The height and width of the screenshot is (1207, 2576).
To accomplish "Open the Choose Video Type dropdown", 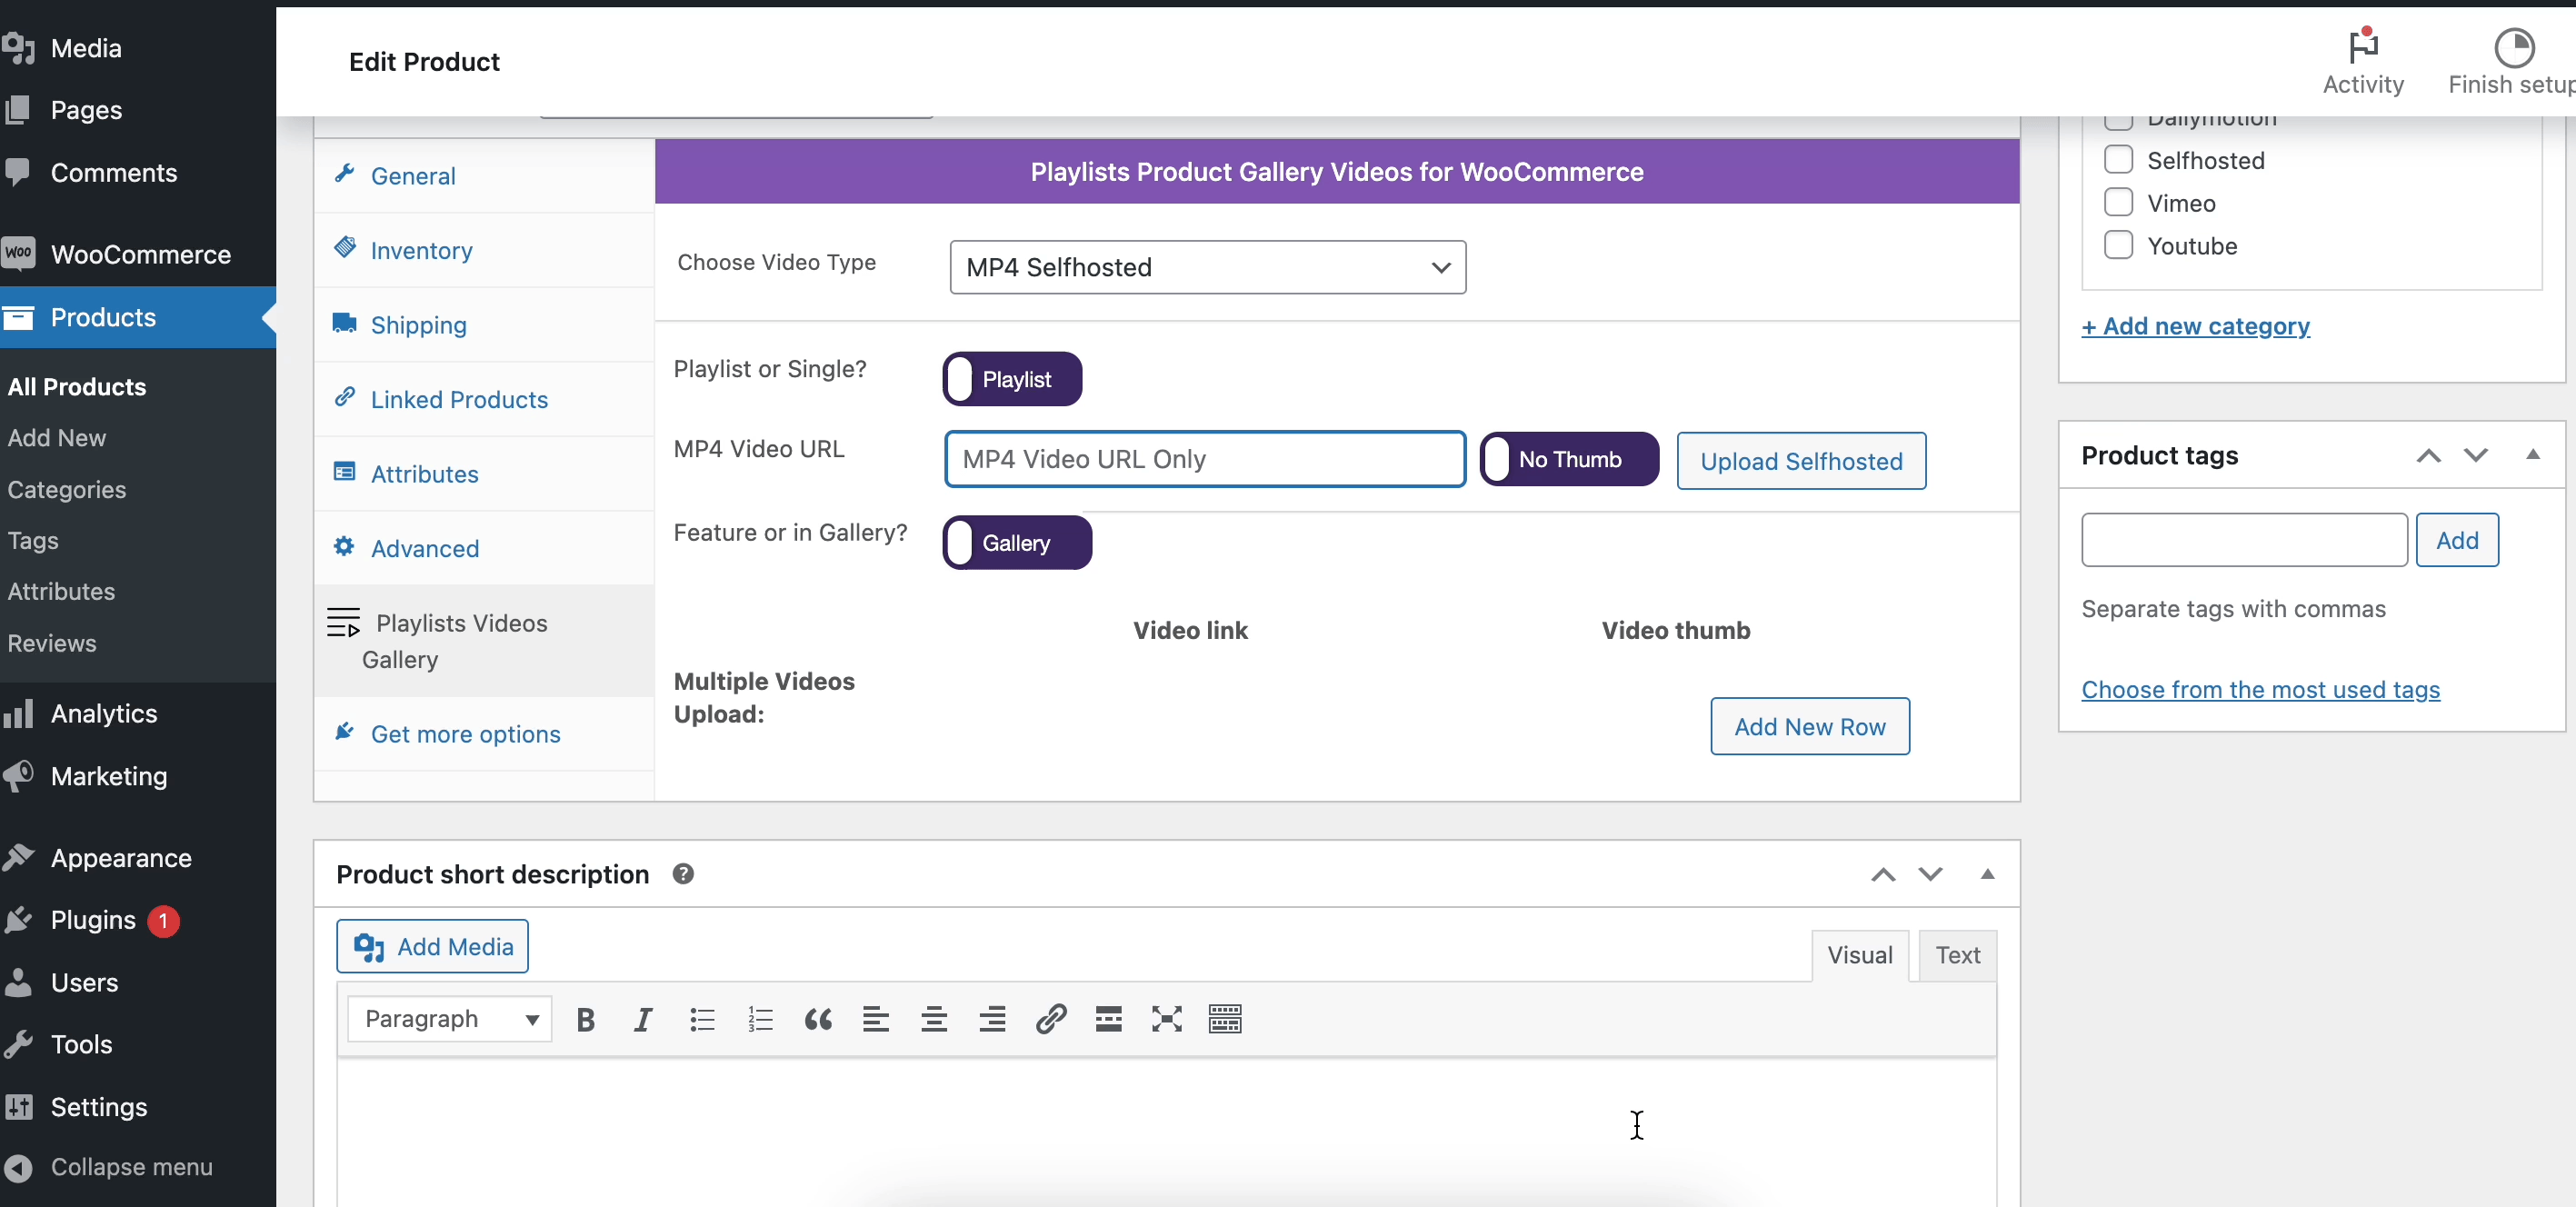I will pyautogui.click(x=1207, y=267).
